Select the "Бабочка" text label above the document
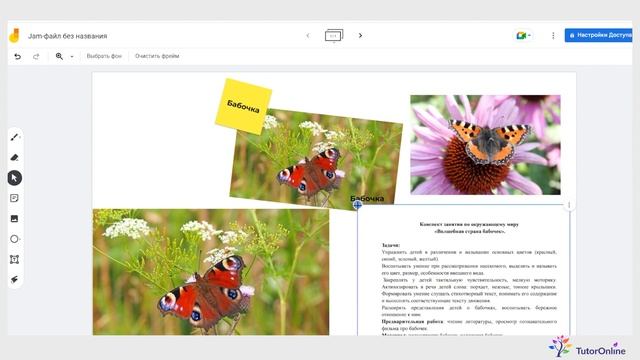This screenshot has width=640, height=360. click(x=367, y=198)
